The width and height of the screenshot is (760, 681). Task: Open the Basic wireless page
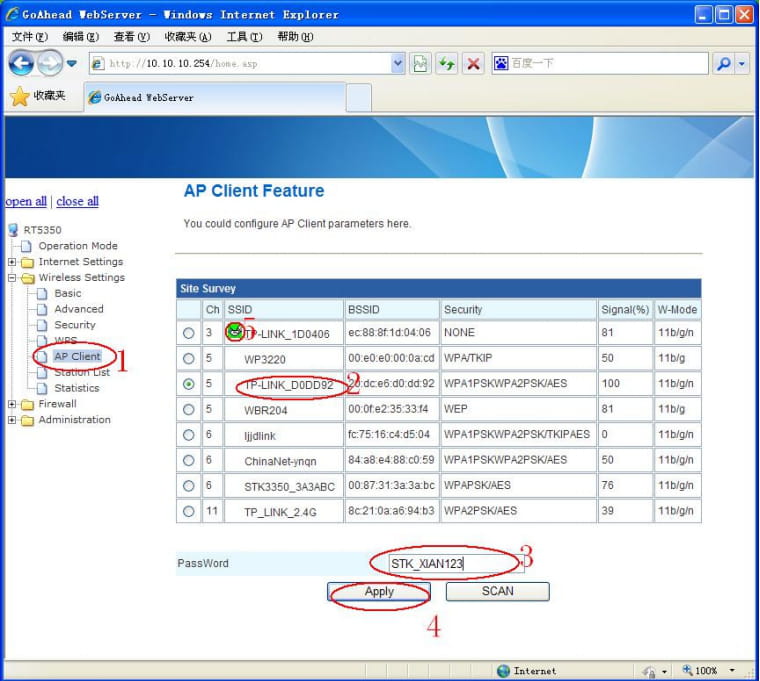point(68,293)
